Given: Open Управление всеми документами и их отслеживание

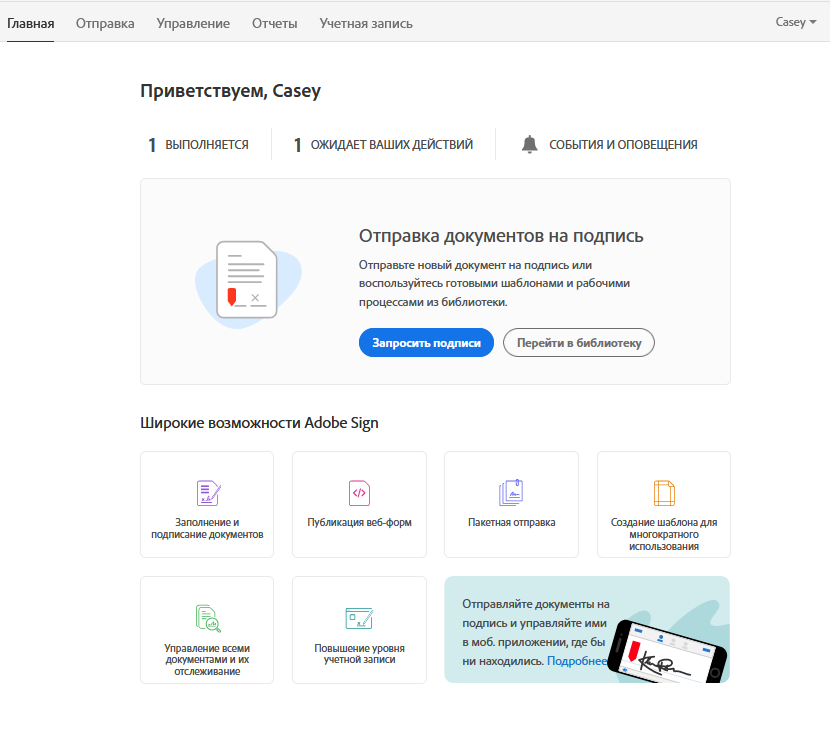Looking at the screenshot, I should (207, 660).
